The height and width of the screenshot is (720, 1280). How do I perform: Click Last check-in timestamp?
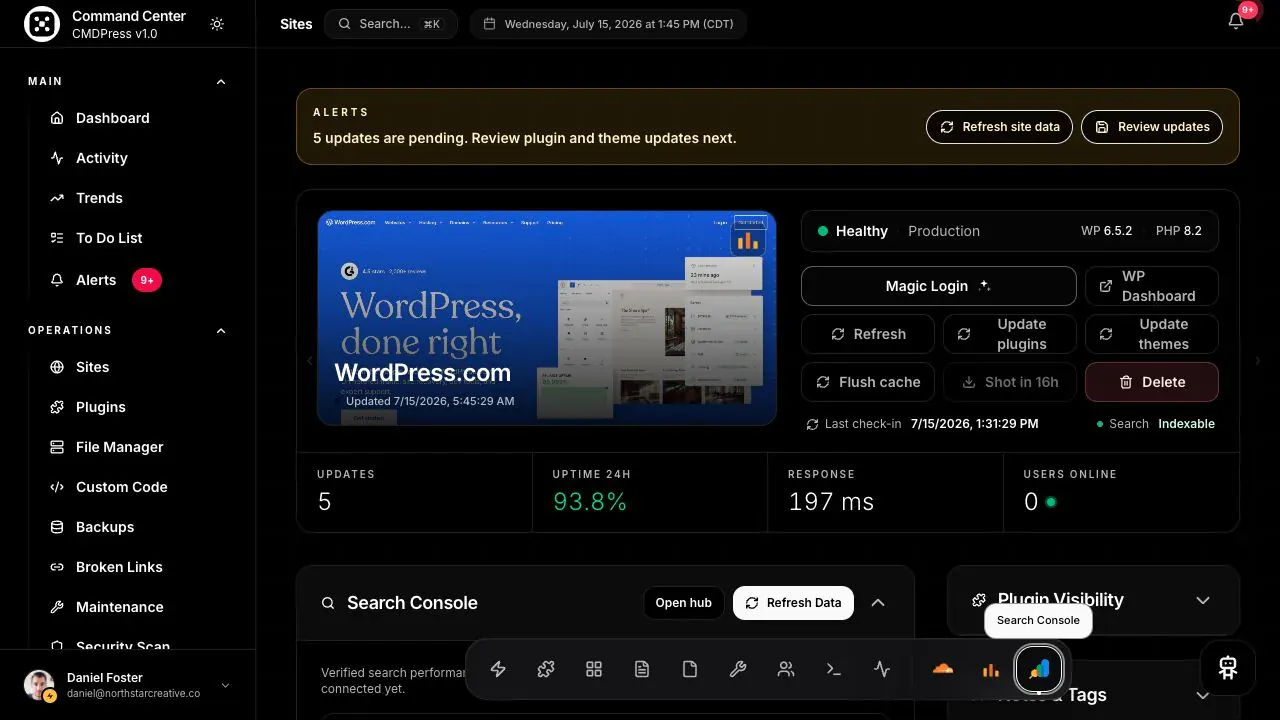pos(974,424)
